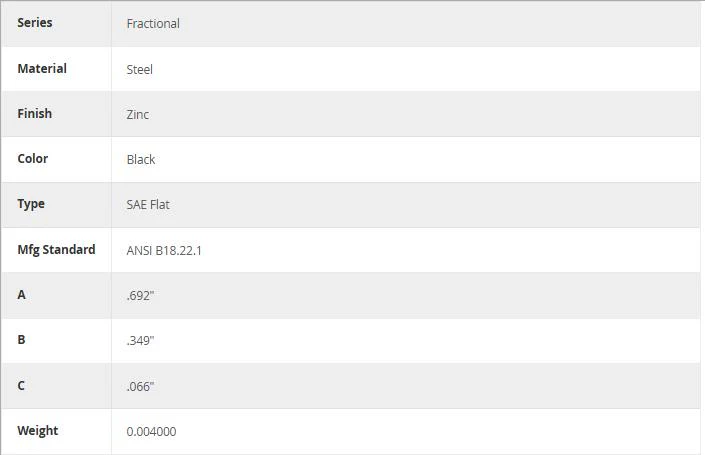Screen dimensions: 705x455
Task: Click the Type row label
Action: click(x=31, y=204)
